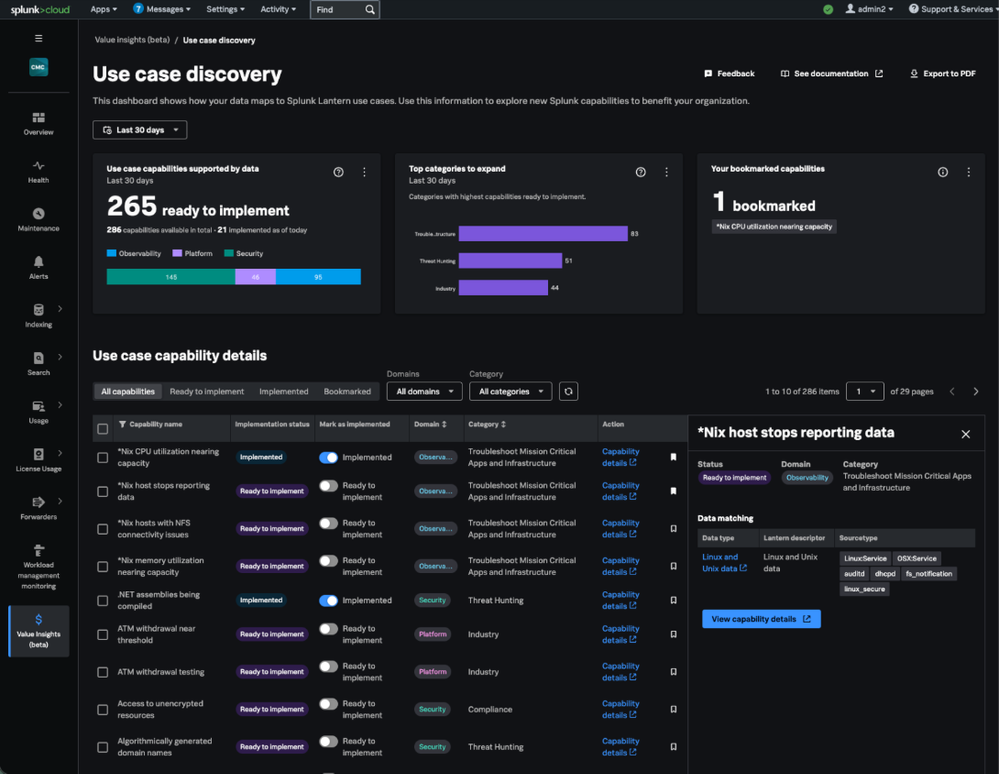The image size is (999, 774).
Task: Click Export to PDF
Action: 943,74
